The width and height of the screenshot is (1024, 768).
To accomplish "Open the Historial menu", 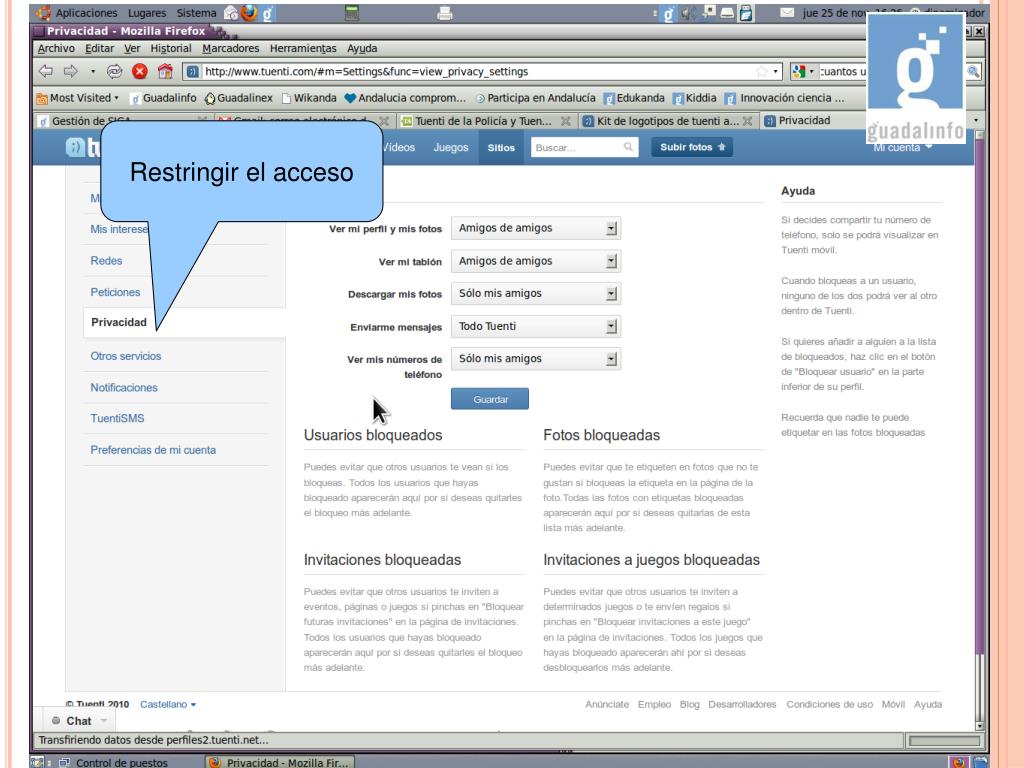I will tap(170, 48).
